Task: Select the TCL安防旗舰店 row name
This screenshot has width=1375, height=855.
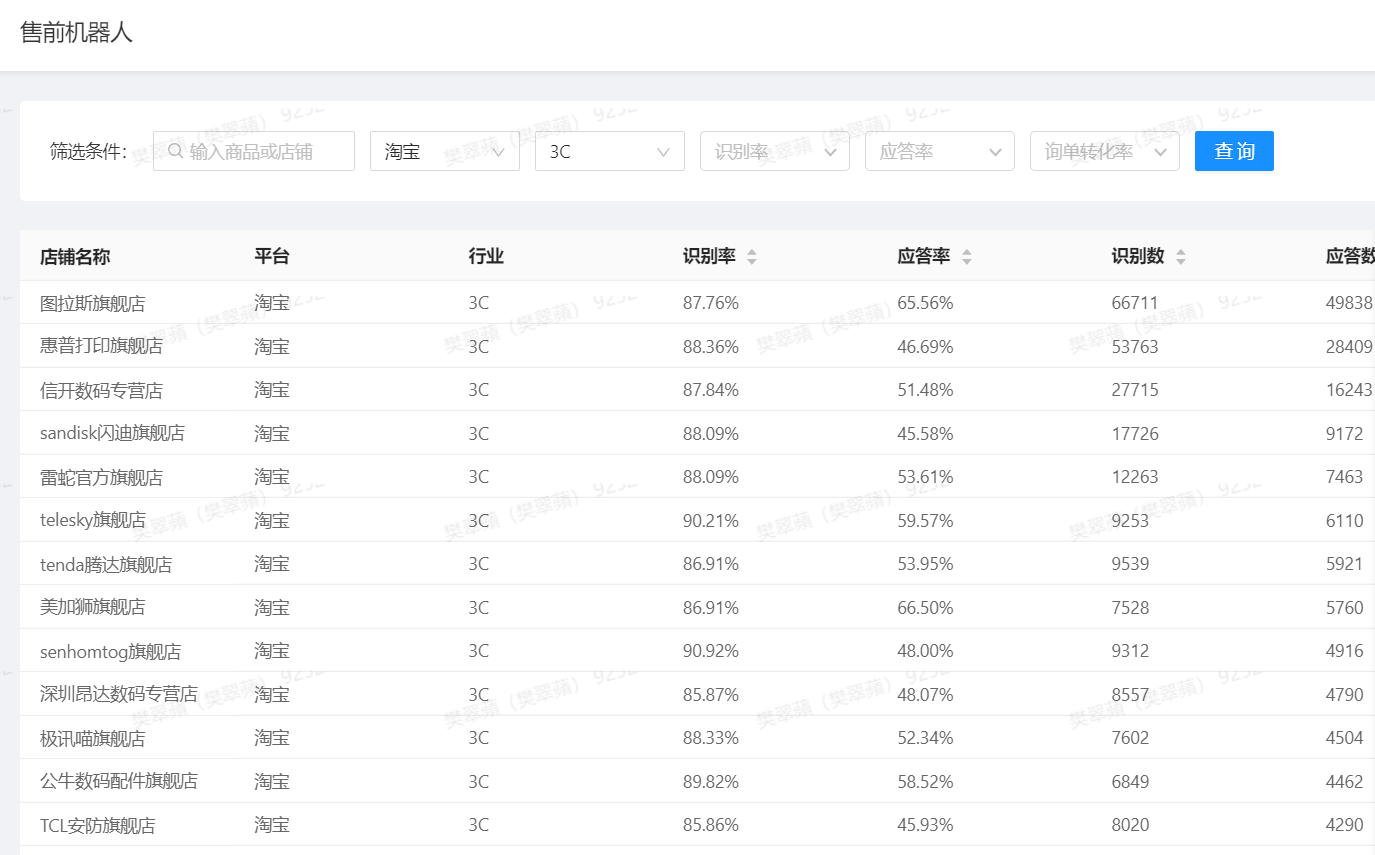Action: click(x=98, y=825)
